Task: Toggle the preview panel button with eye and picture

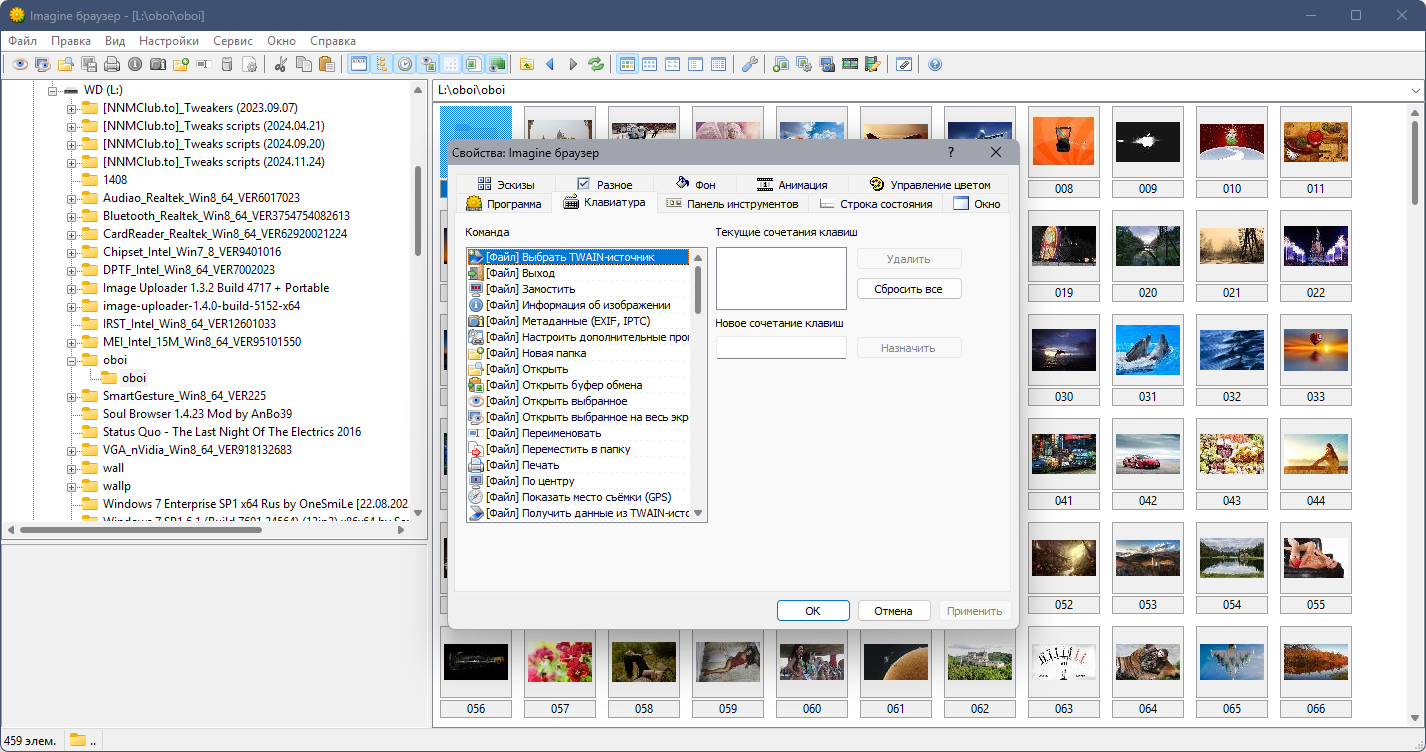Action: 427,65
